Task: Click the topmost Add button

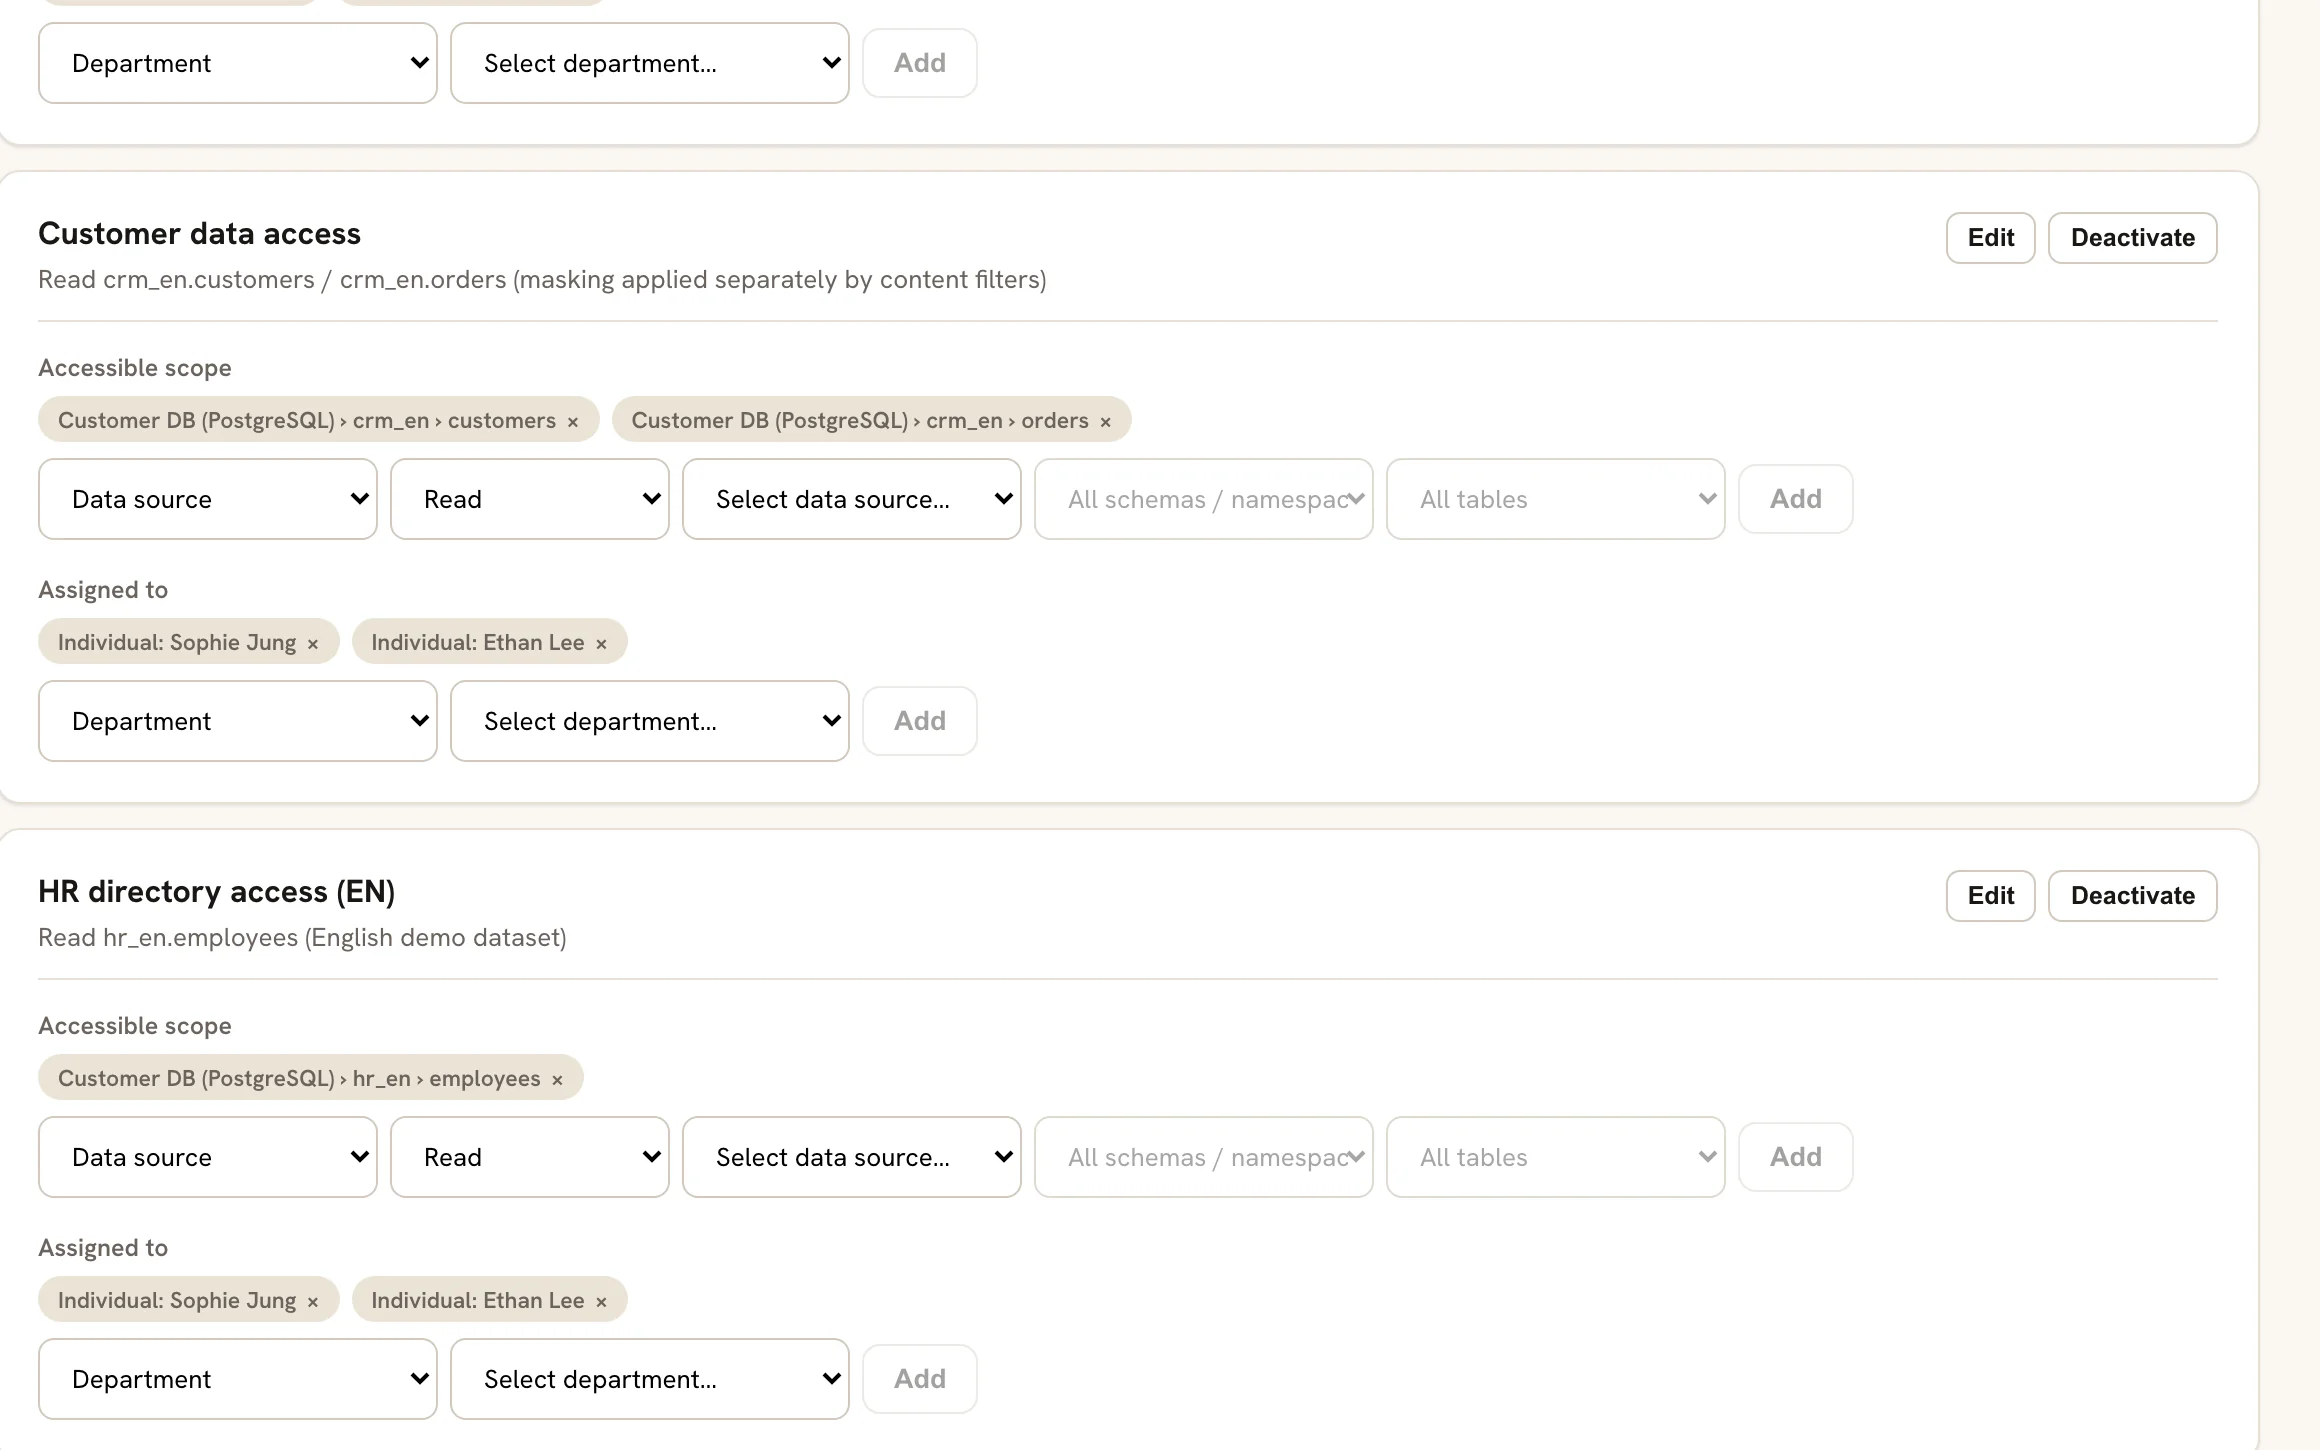Action: (x=920, y=63)
